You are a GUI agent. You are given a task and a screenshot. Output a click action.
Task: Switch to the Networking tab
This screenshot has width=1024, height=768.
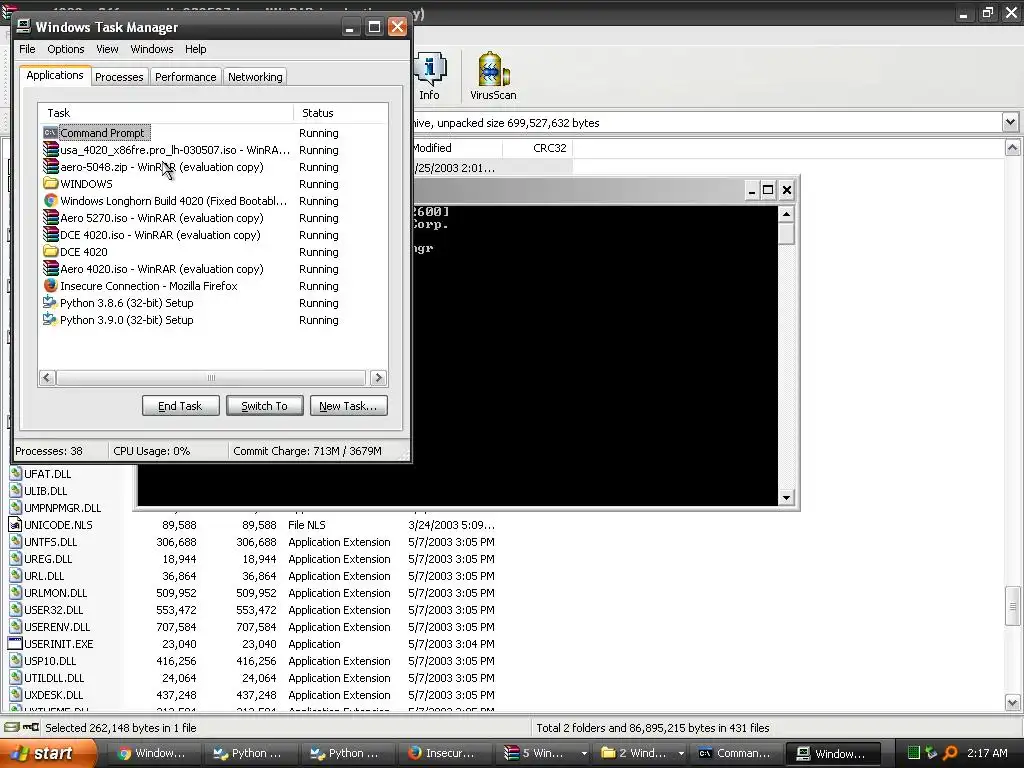click(x=255, y=76)
